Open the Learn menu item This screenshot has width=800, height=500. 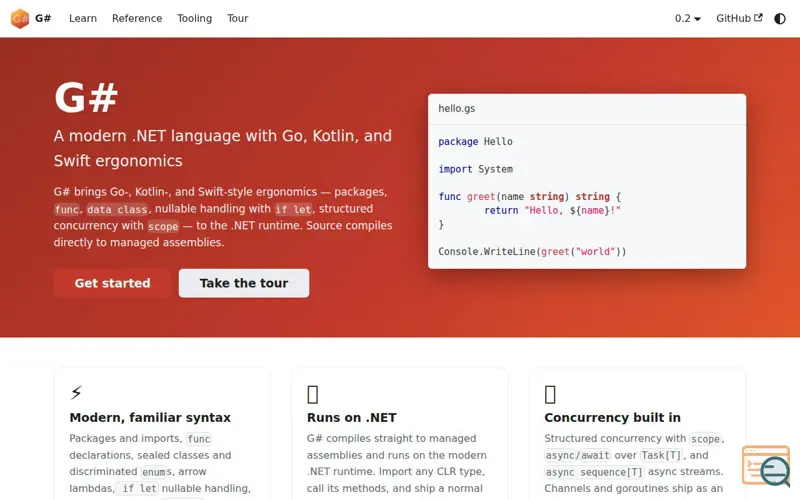[83, 18]
